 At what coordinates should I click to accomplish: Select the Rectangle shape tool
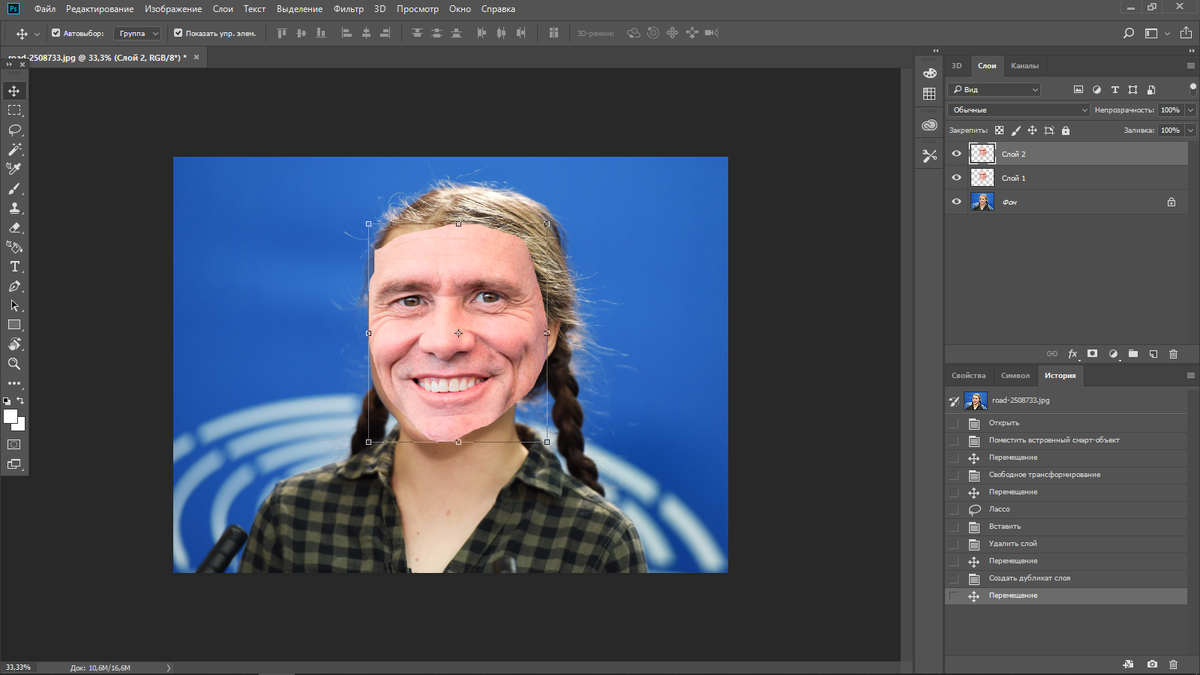[14, 325]
